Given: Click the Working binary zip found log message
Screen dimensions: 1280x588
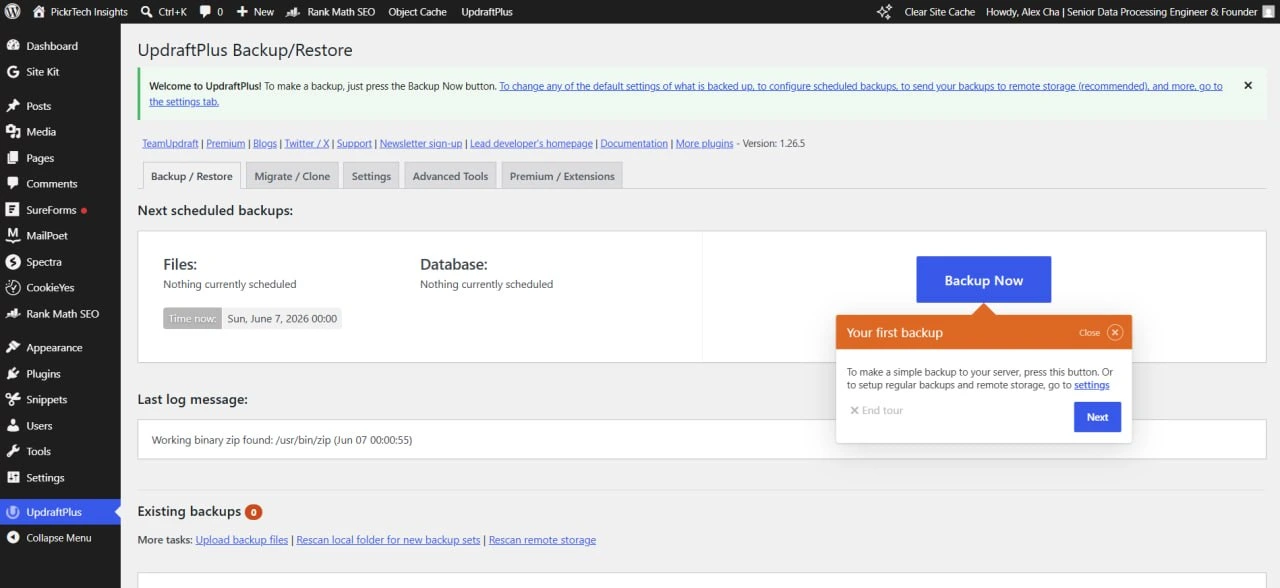Looking at the screenshot, I should (282, 440).
